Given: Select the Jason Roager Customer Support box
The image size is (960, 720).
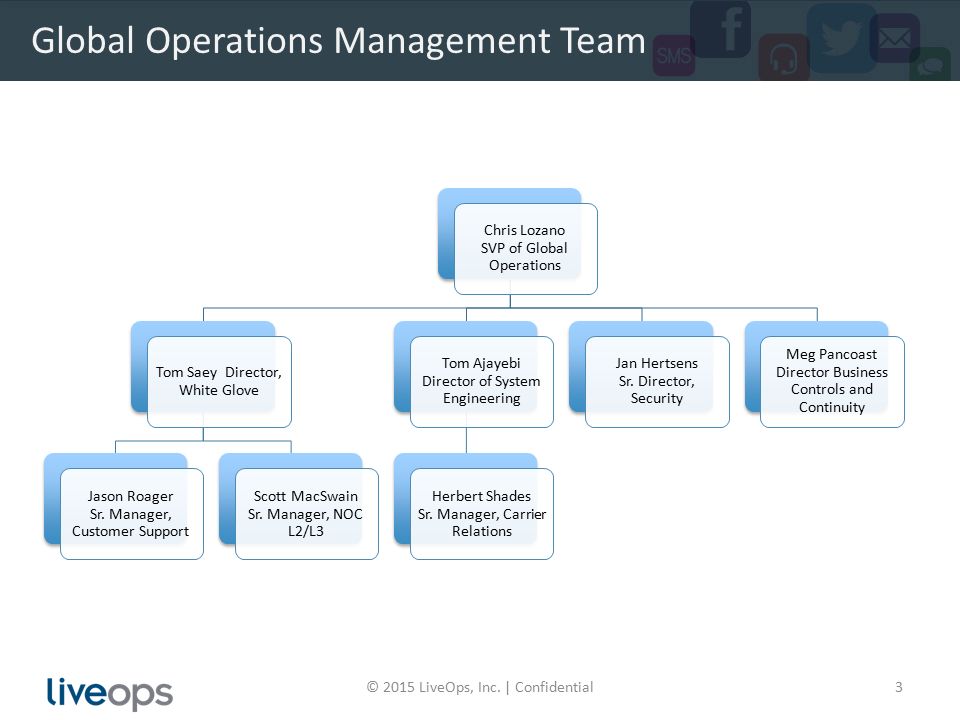Looking at the screenshot, I should tap(132, 514).
